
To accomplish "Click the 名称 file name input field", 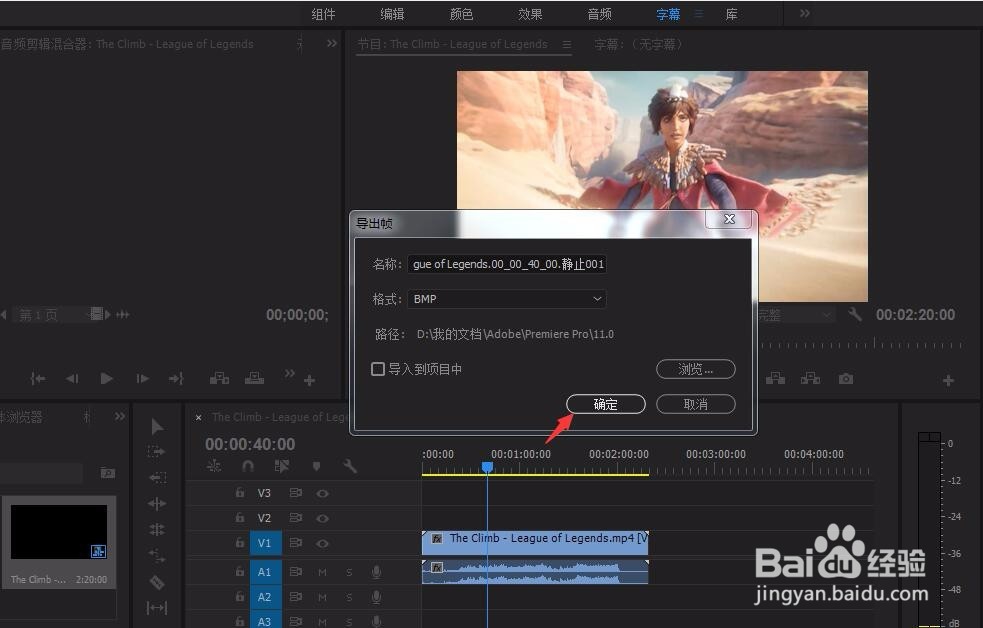I will point(507,264).
